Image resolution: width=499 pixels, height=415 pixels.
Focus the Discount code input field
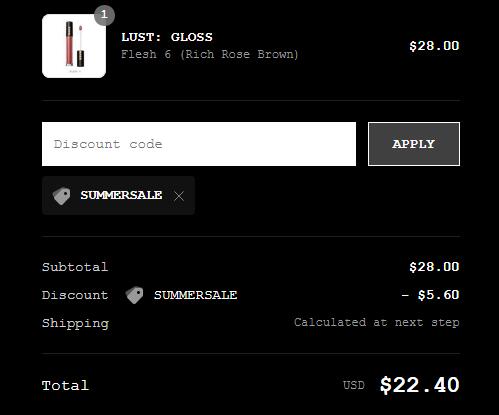pyautogui.click(x=199, y=144)
